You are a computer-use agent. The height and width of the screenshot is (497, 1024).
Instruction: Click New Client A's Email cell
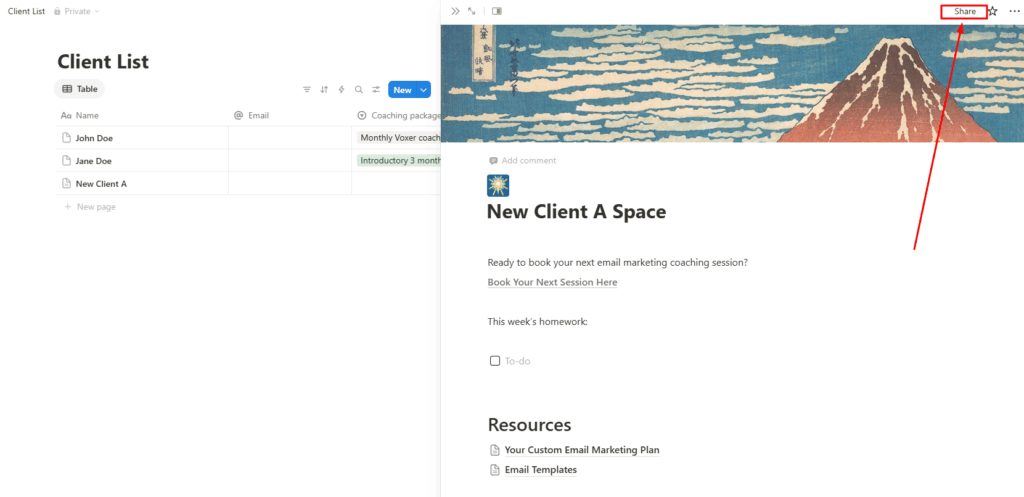(x=290, y=184)
